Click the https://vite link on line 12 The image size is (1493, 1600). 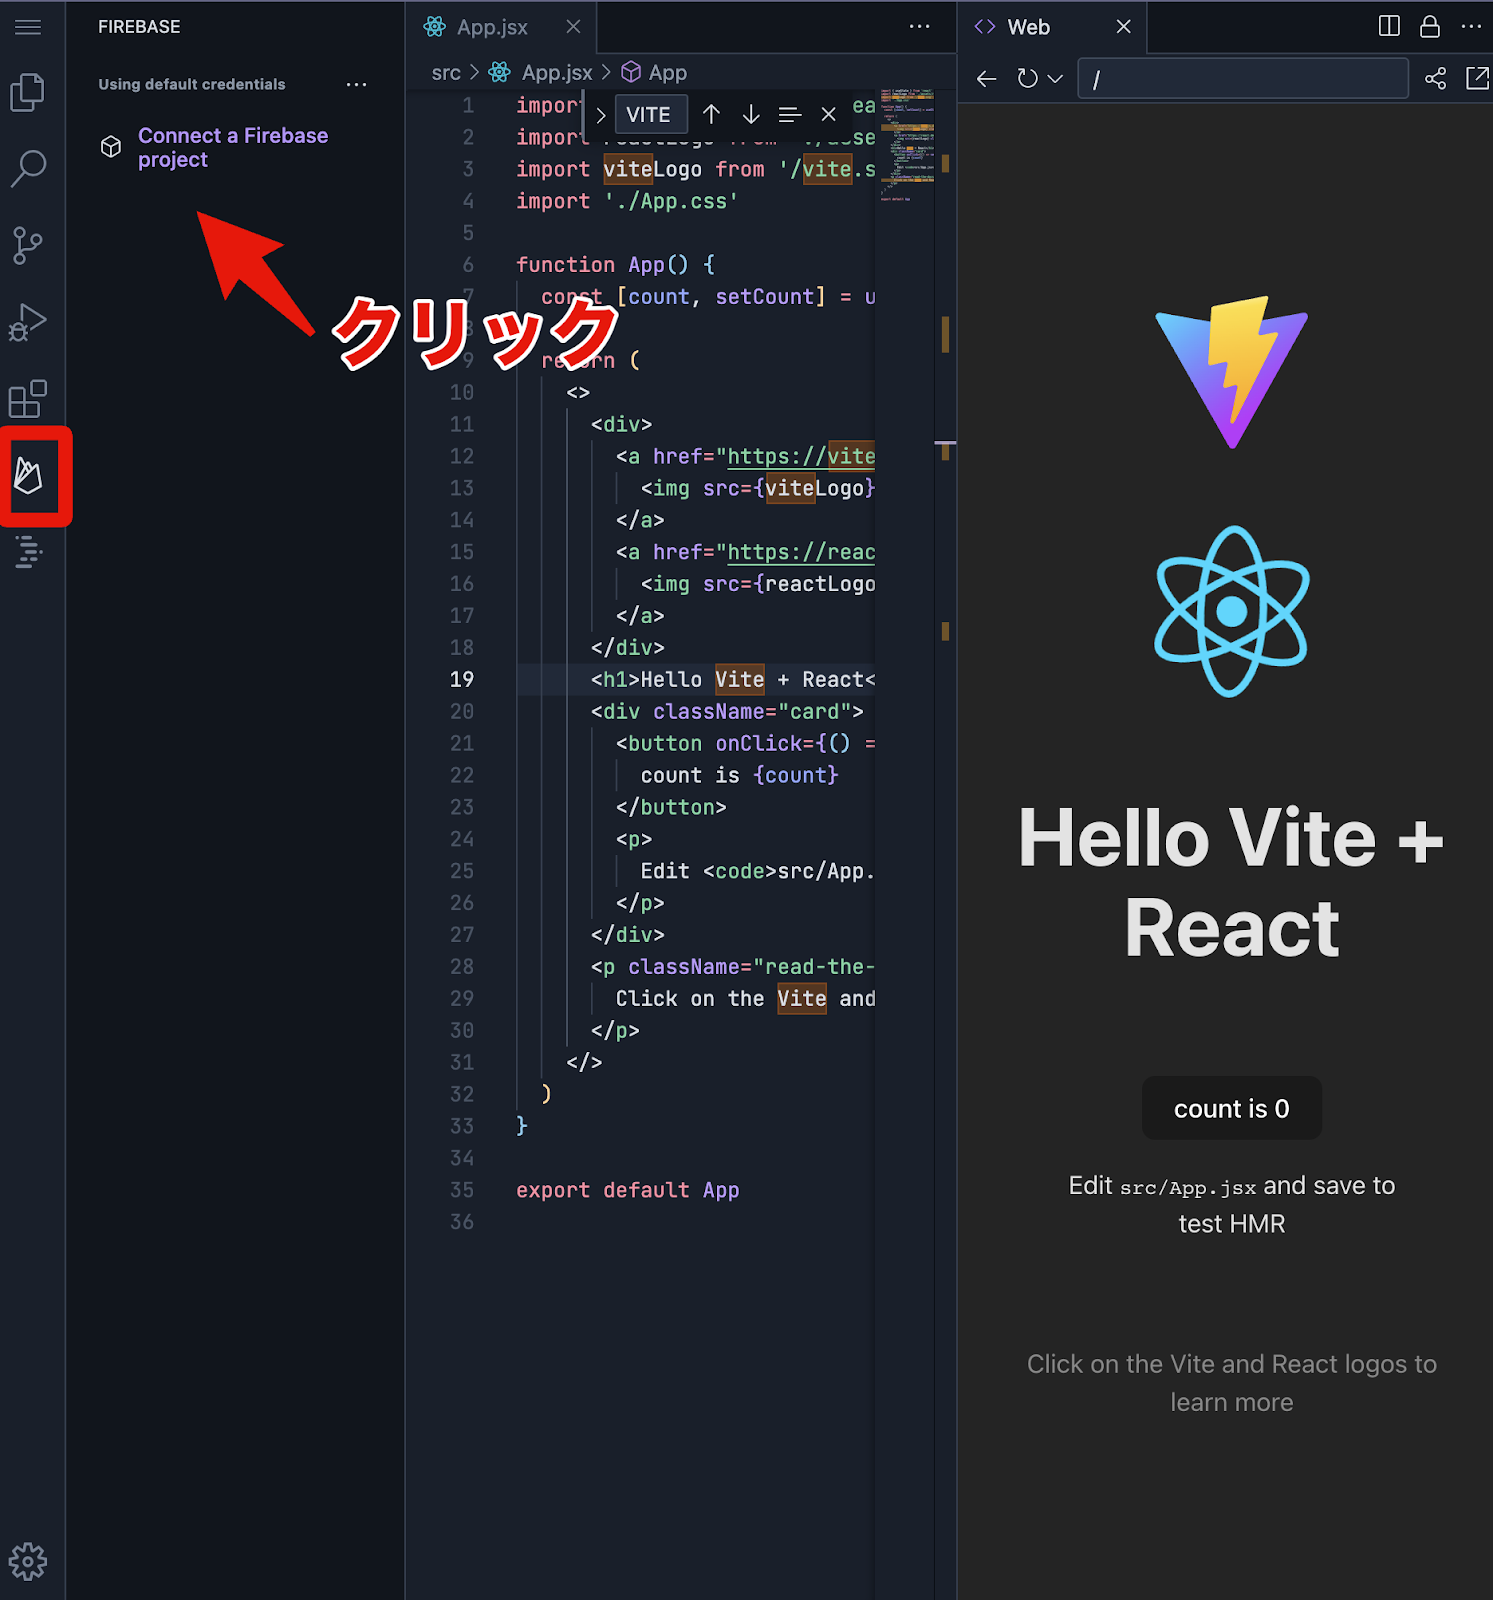click(801, 457)
